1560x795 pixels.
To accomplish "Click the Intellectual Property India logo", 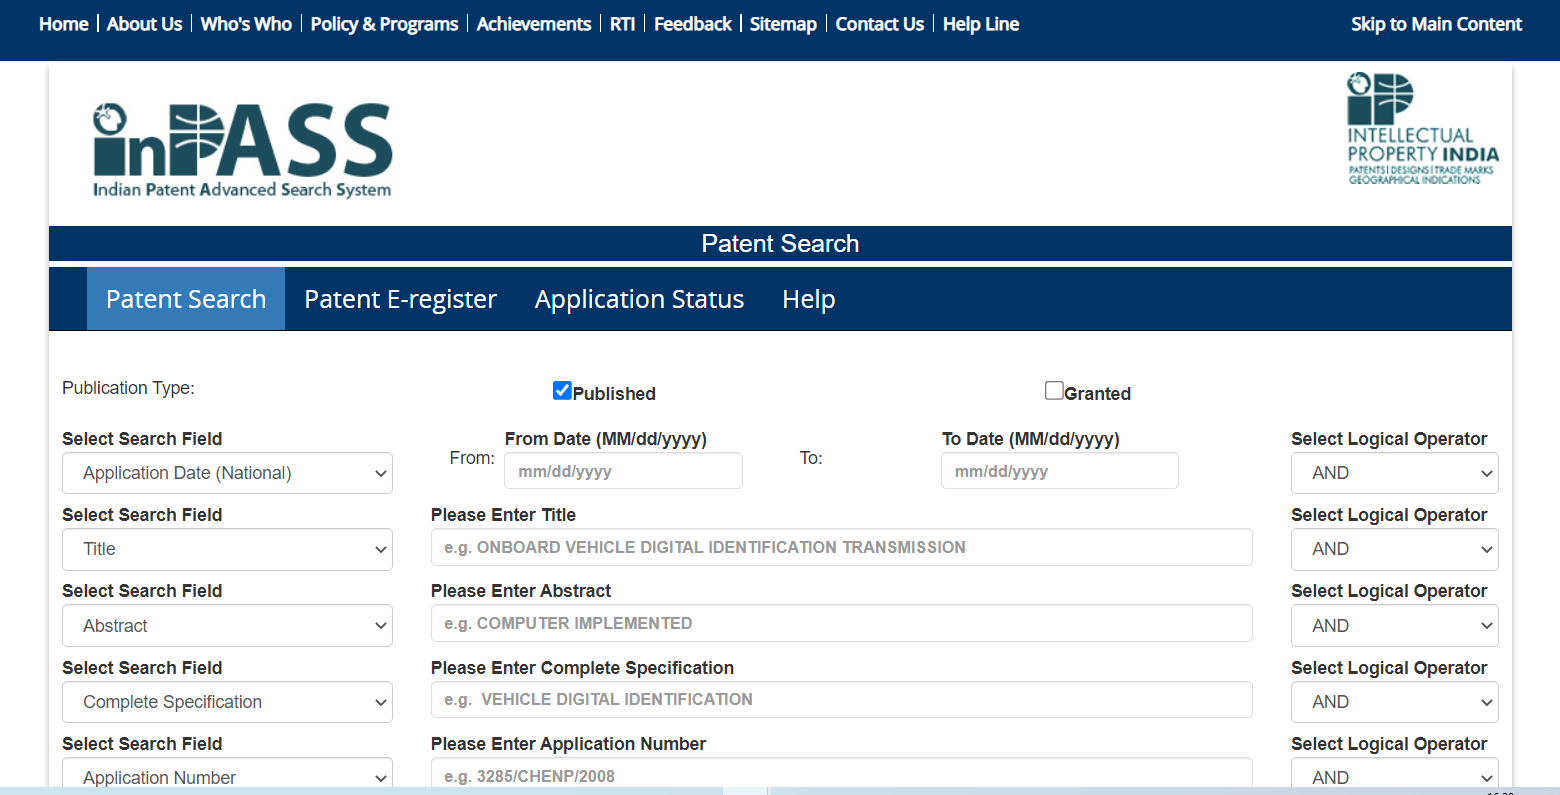I will (1422, 128).
